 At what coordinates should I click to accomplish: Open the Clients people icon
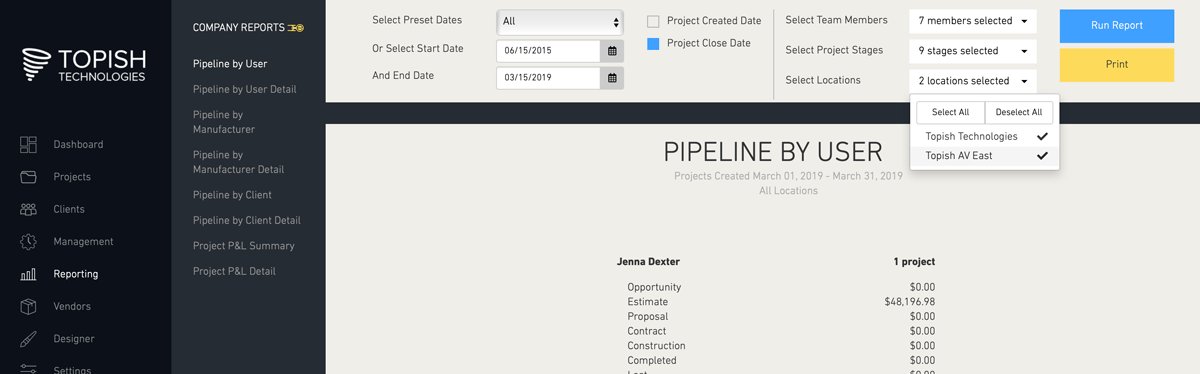[28, 209]
